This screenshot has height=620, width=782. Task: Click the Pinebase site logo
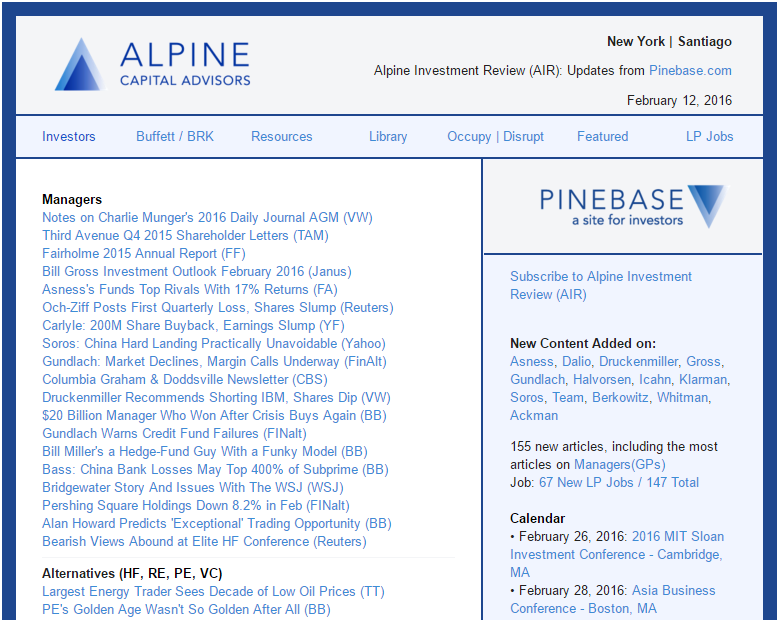click(633, 207)
